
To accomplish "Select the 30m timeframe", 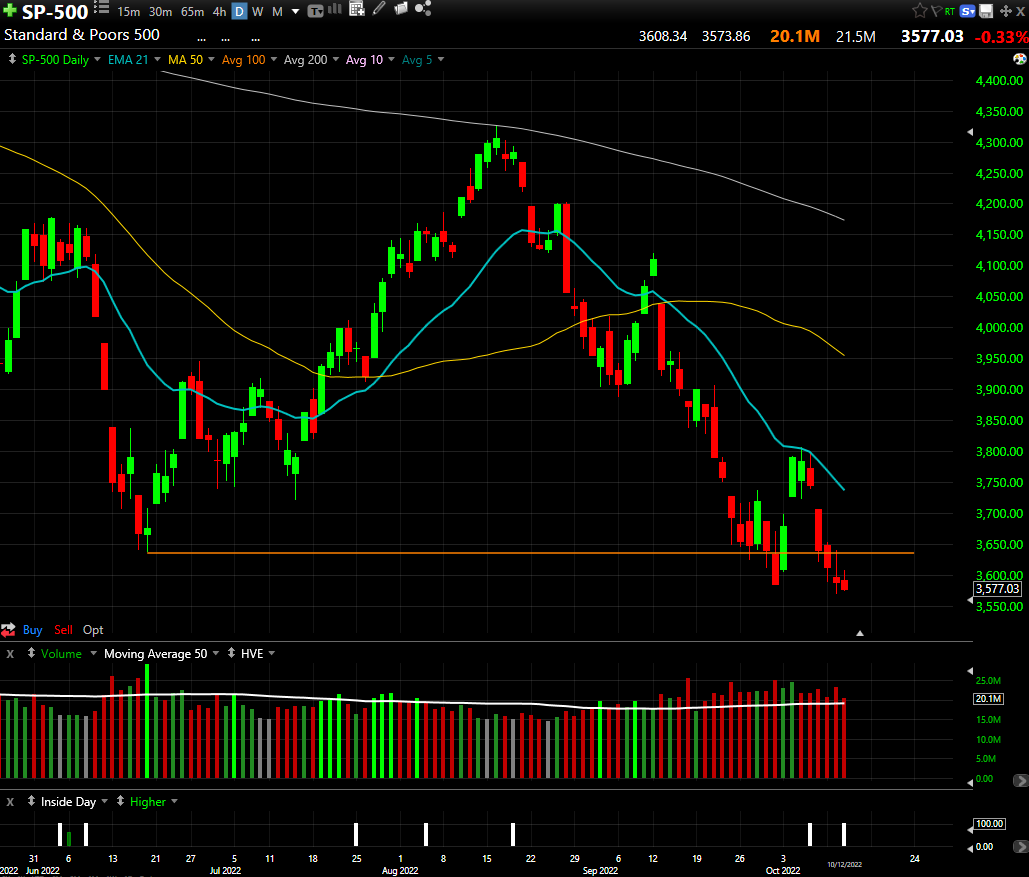I will pyautogui.click(x=160, y=12).
